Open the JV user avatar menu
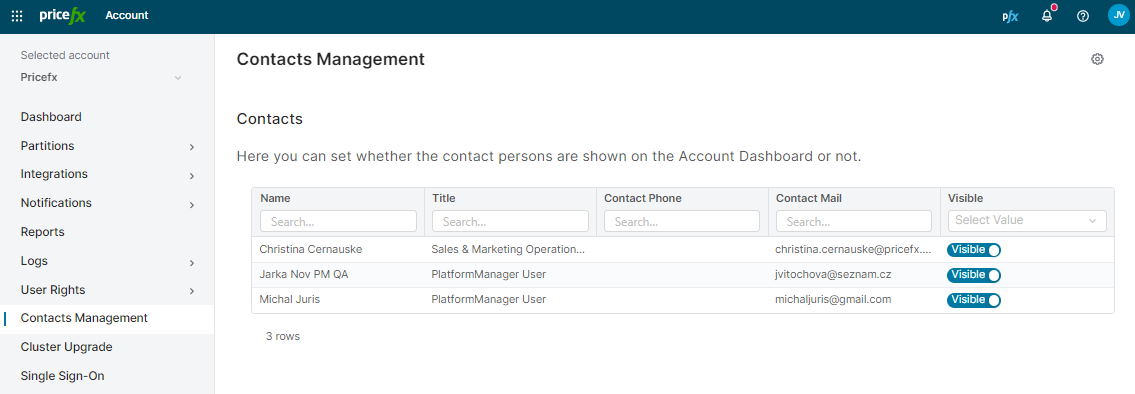 (1118, 15)
